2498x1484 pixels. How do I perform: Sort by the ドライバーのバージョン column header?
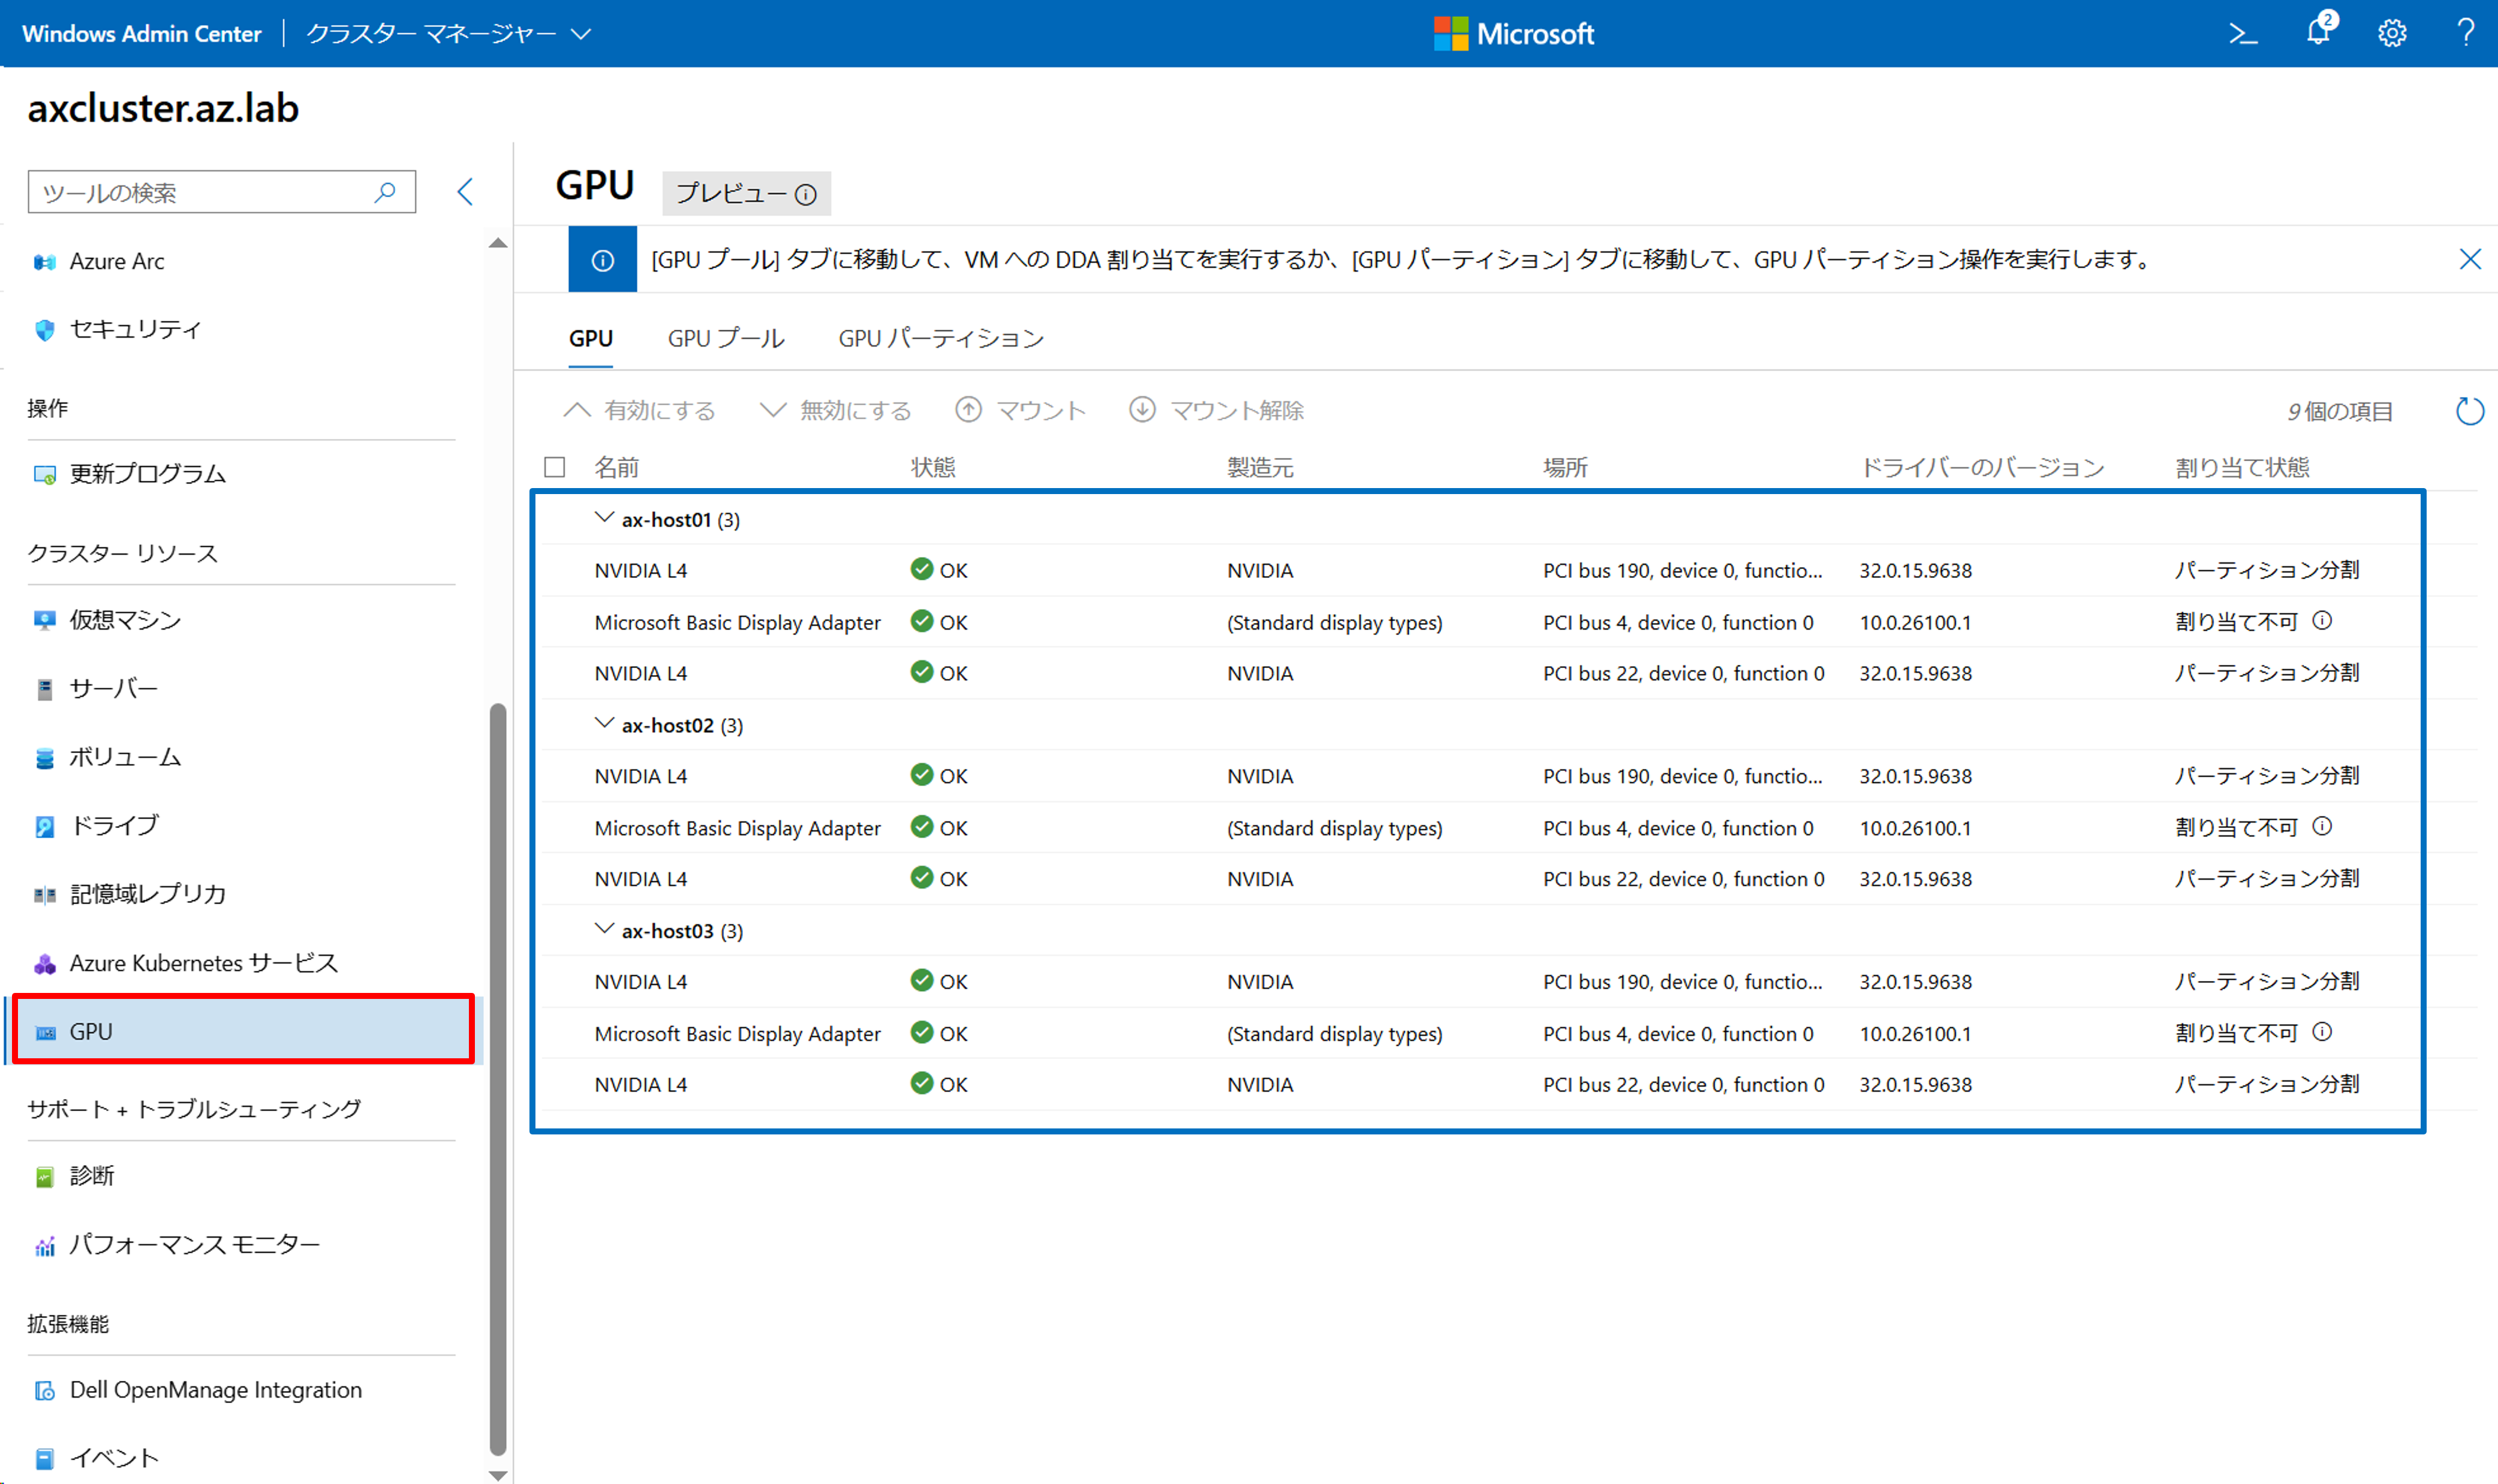(x=1982, y=467)
